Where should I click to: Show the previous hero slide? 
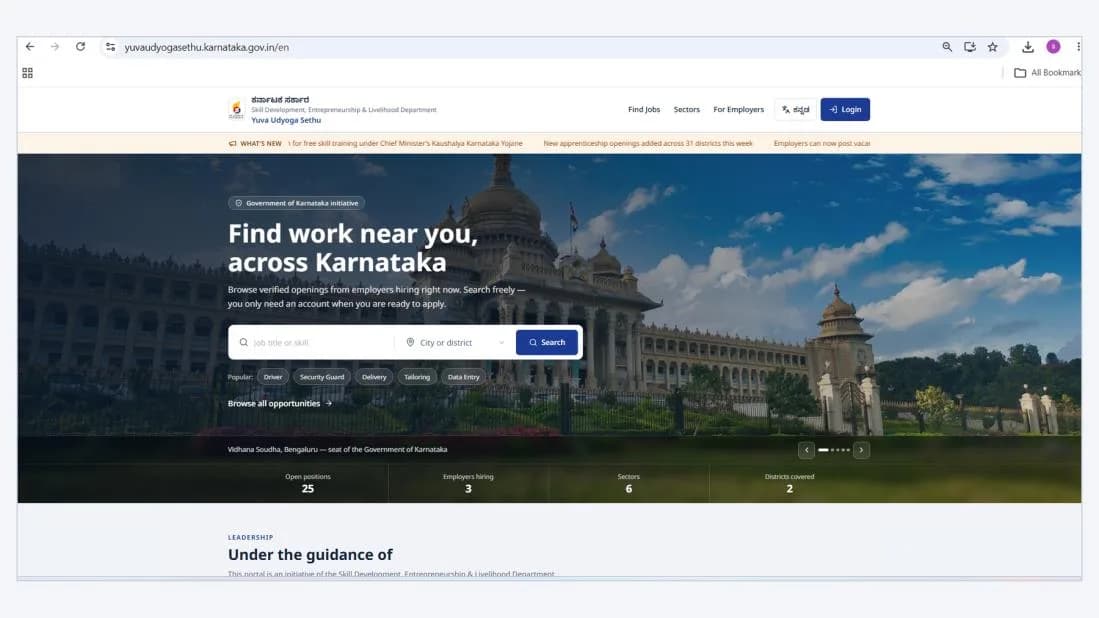click(806, 450)
